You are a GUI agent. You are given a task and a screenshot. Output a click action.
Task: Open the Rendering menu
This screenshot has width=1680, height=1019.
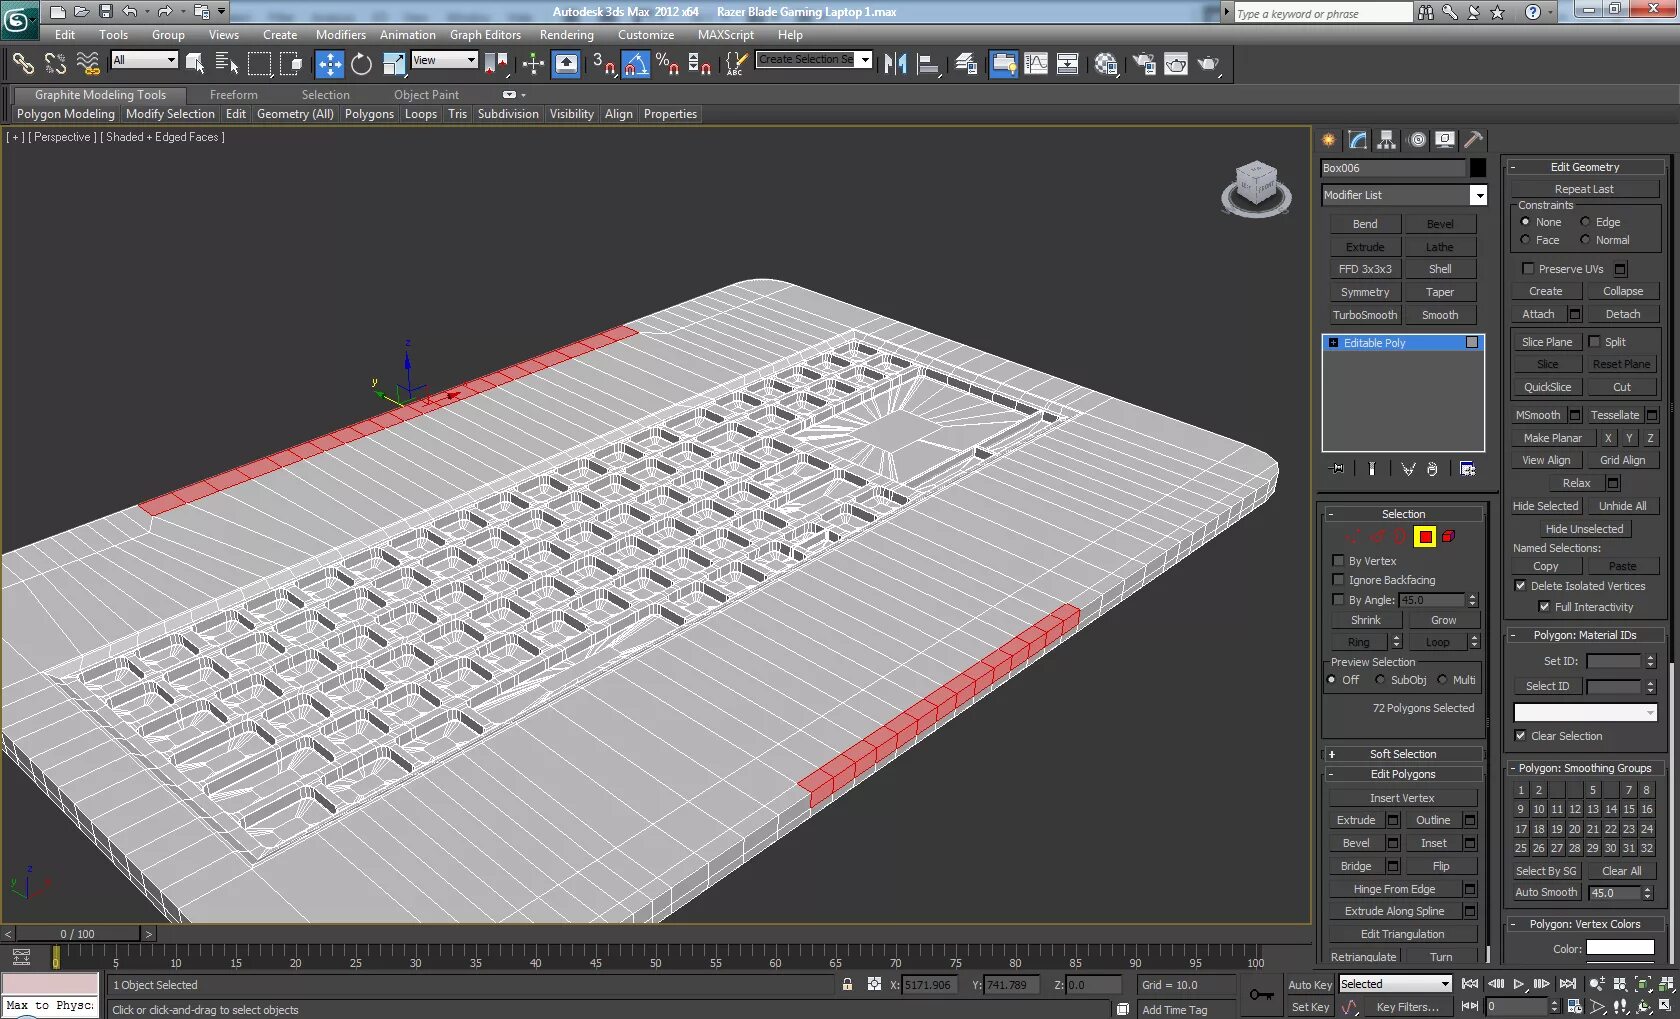[x=566, y=34]
